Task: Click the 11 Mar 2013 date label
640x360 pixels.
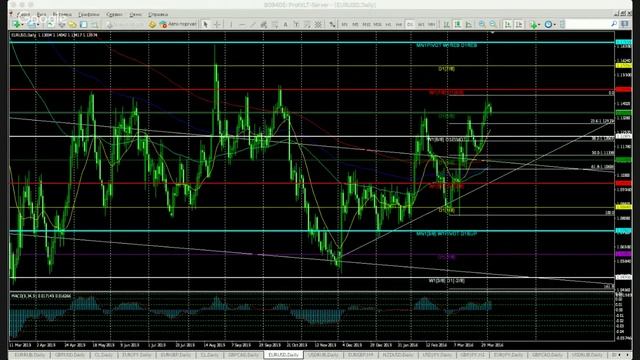Action: click(21, 345)
